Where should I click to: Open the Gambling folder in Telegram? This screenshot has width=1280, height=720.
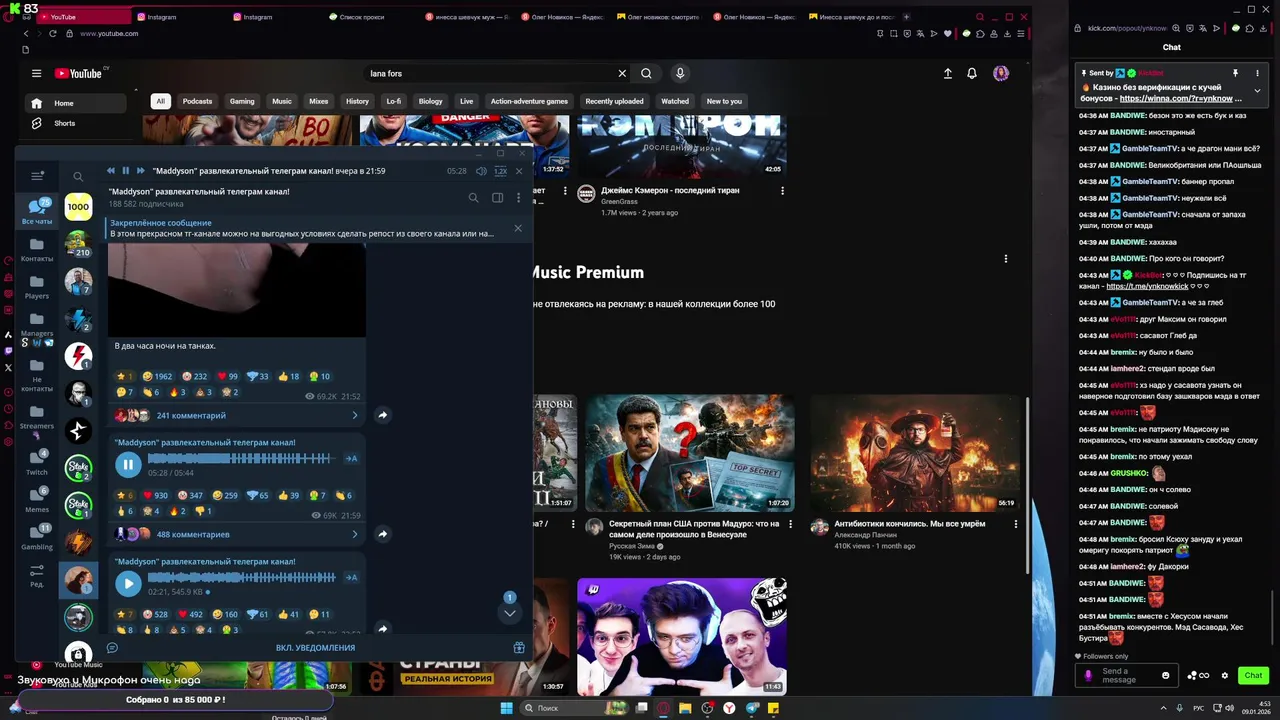pyautogui.click(x=37, y=537)
